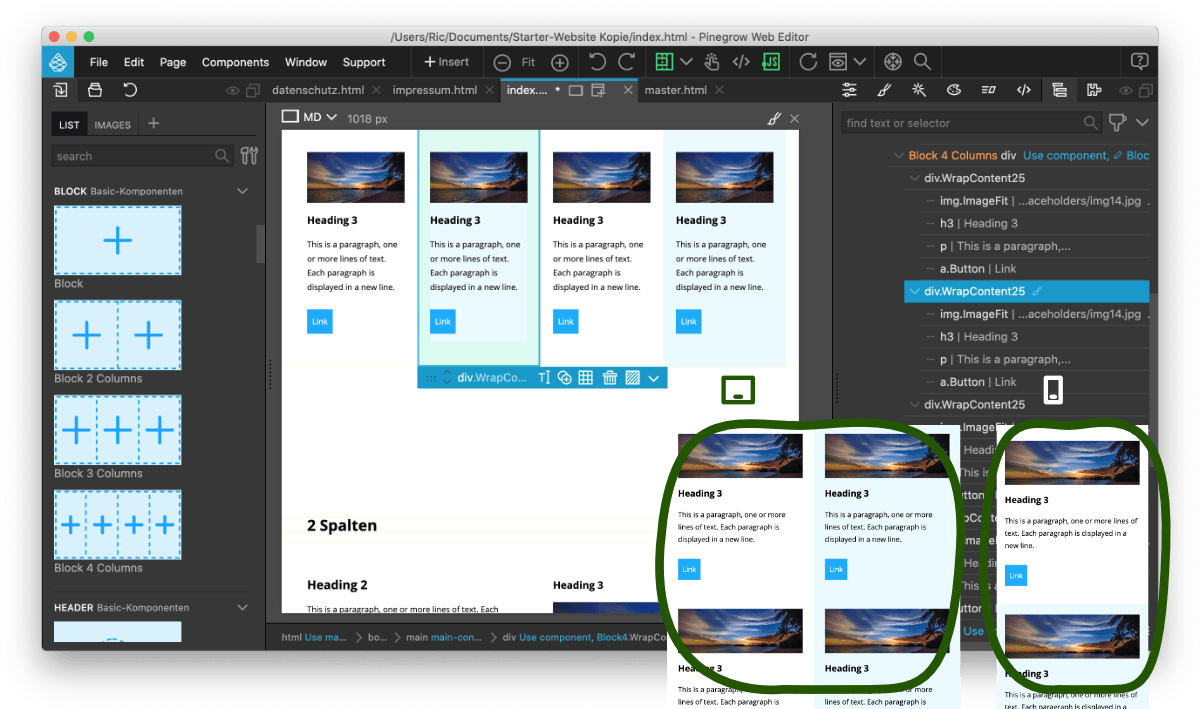Click the Fit zoom button
The image size is (1200, 709).
point(528,62)
